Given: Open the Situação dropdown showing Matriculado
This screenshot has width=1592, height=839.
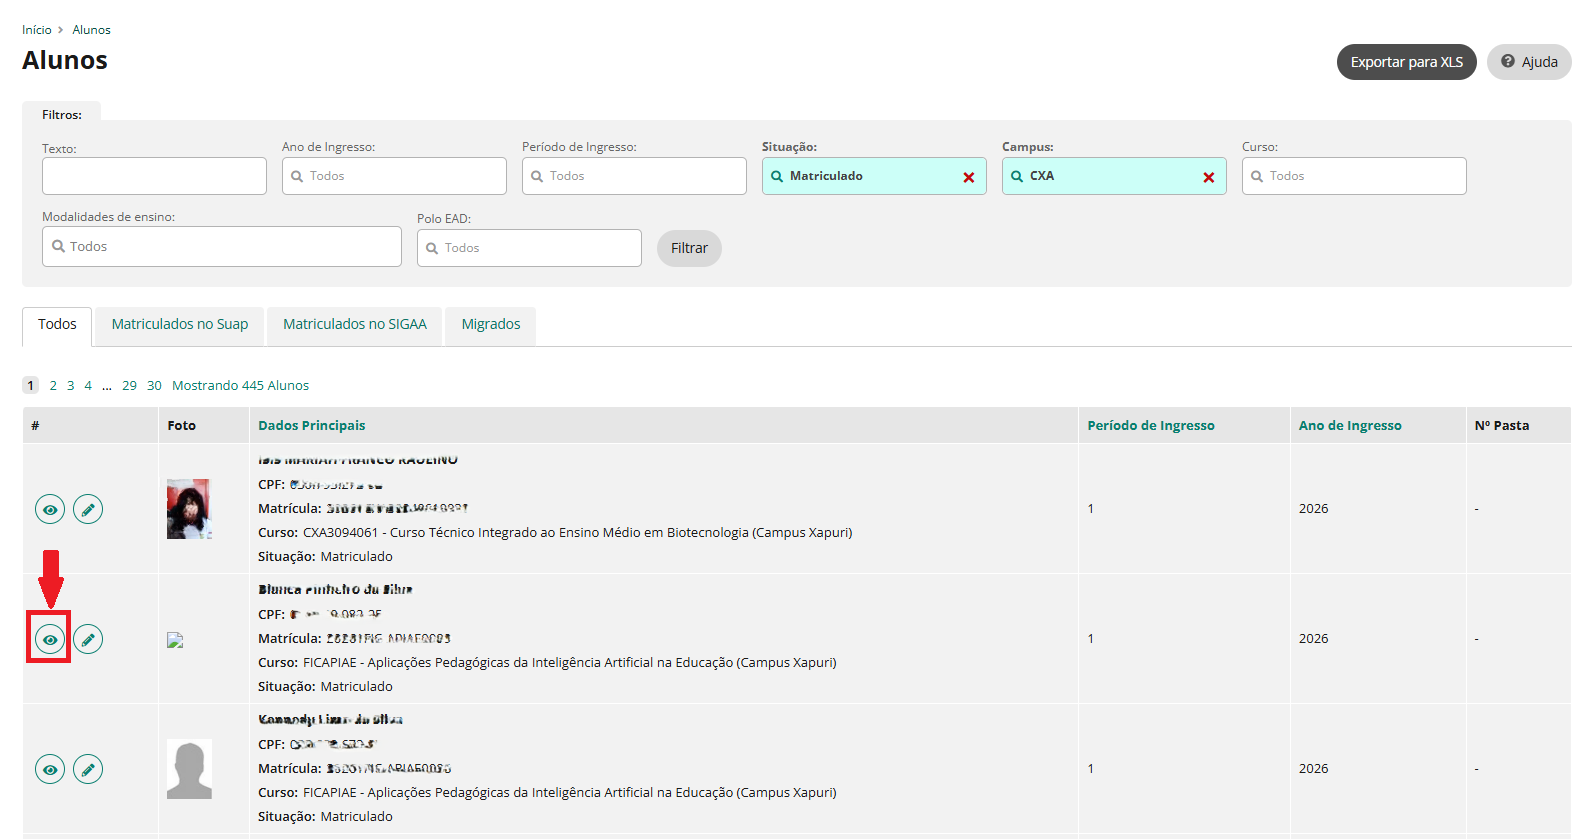Looking at the screenshot, I should click(x=874, y=176).
